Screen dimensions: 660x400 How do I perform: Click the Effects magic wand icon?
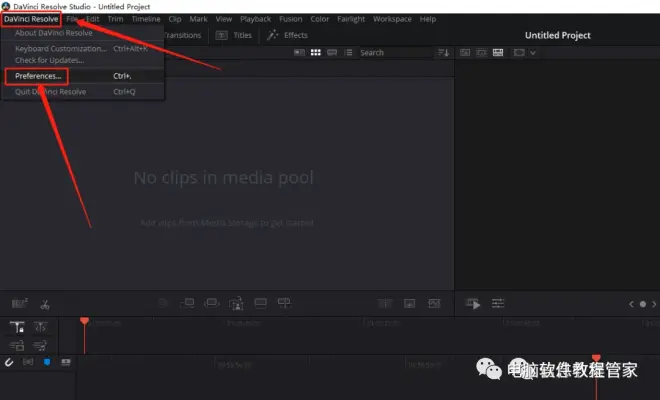[x=272, y=35]
